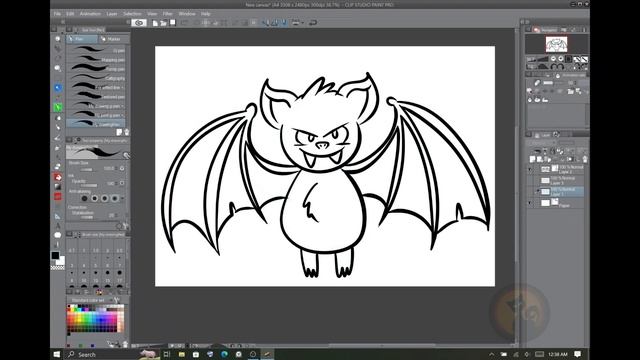Screen dimensions: 640x360
Task: Adjust the Brush Size slider
Action: click(87, 169)
